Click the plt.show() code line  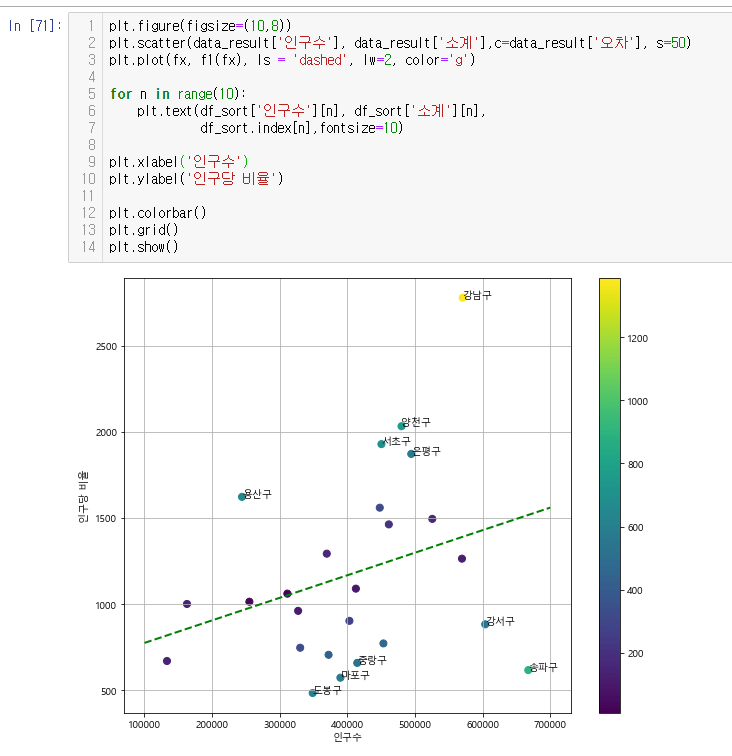pyautogui.click(x=144, y=246)
